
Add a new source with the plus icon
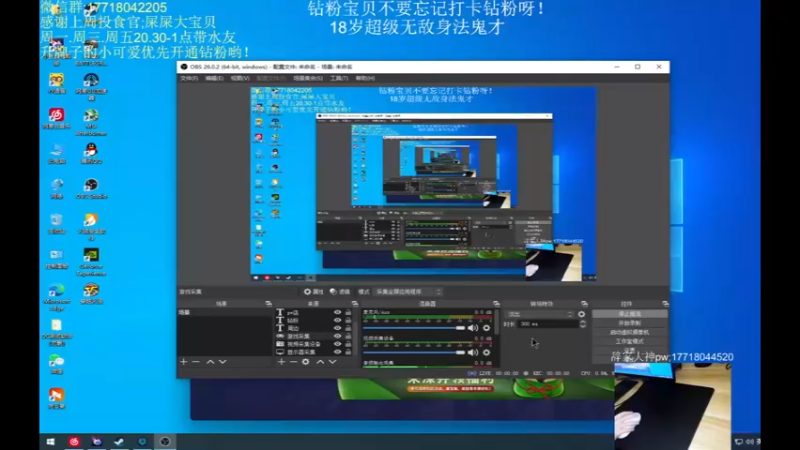tap(281, 362)
